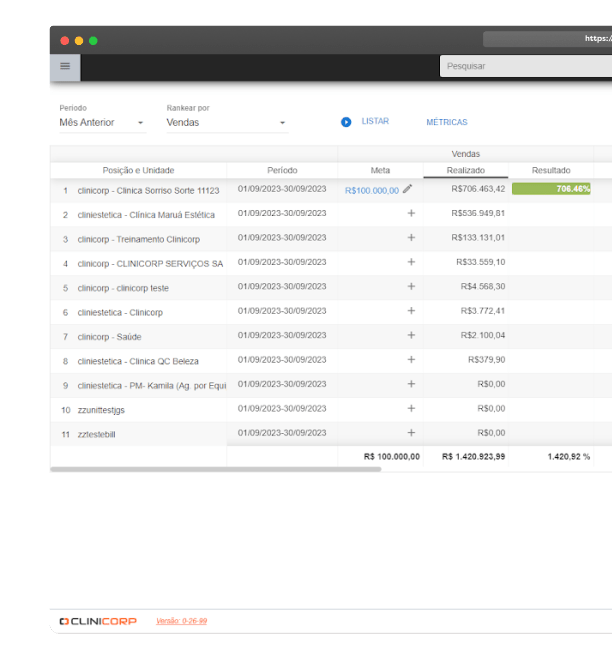Viewport: 612px width, 658px height.
Task: Click realizado value R$133.131,01
Action: (x=478, y=238)
